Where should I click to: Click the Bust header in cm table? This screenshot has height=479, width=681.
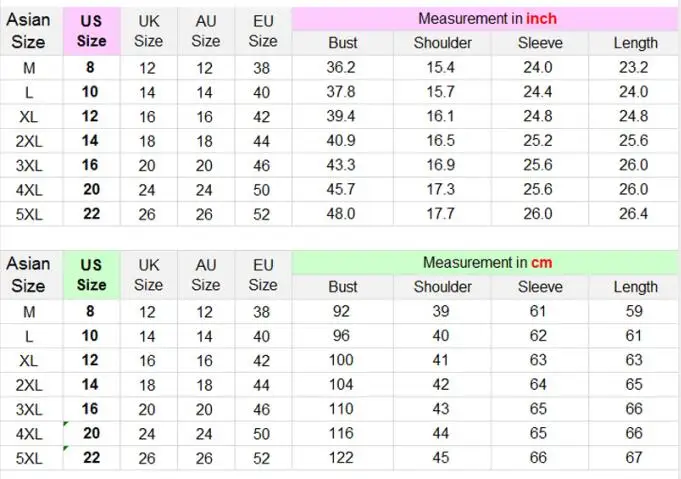(342, 287)
